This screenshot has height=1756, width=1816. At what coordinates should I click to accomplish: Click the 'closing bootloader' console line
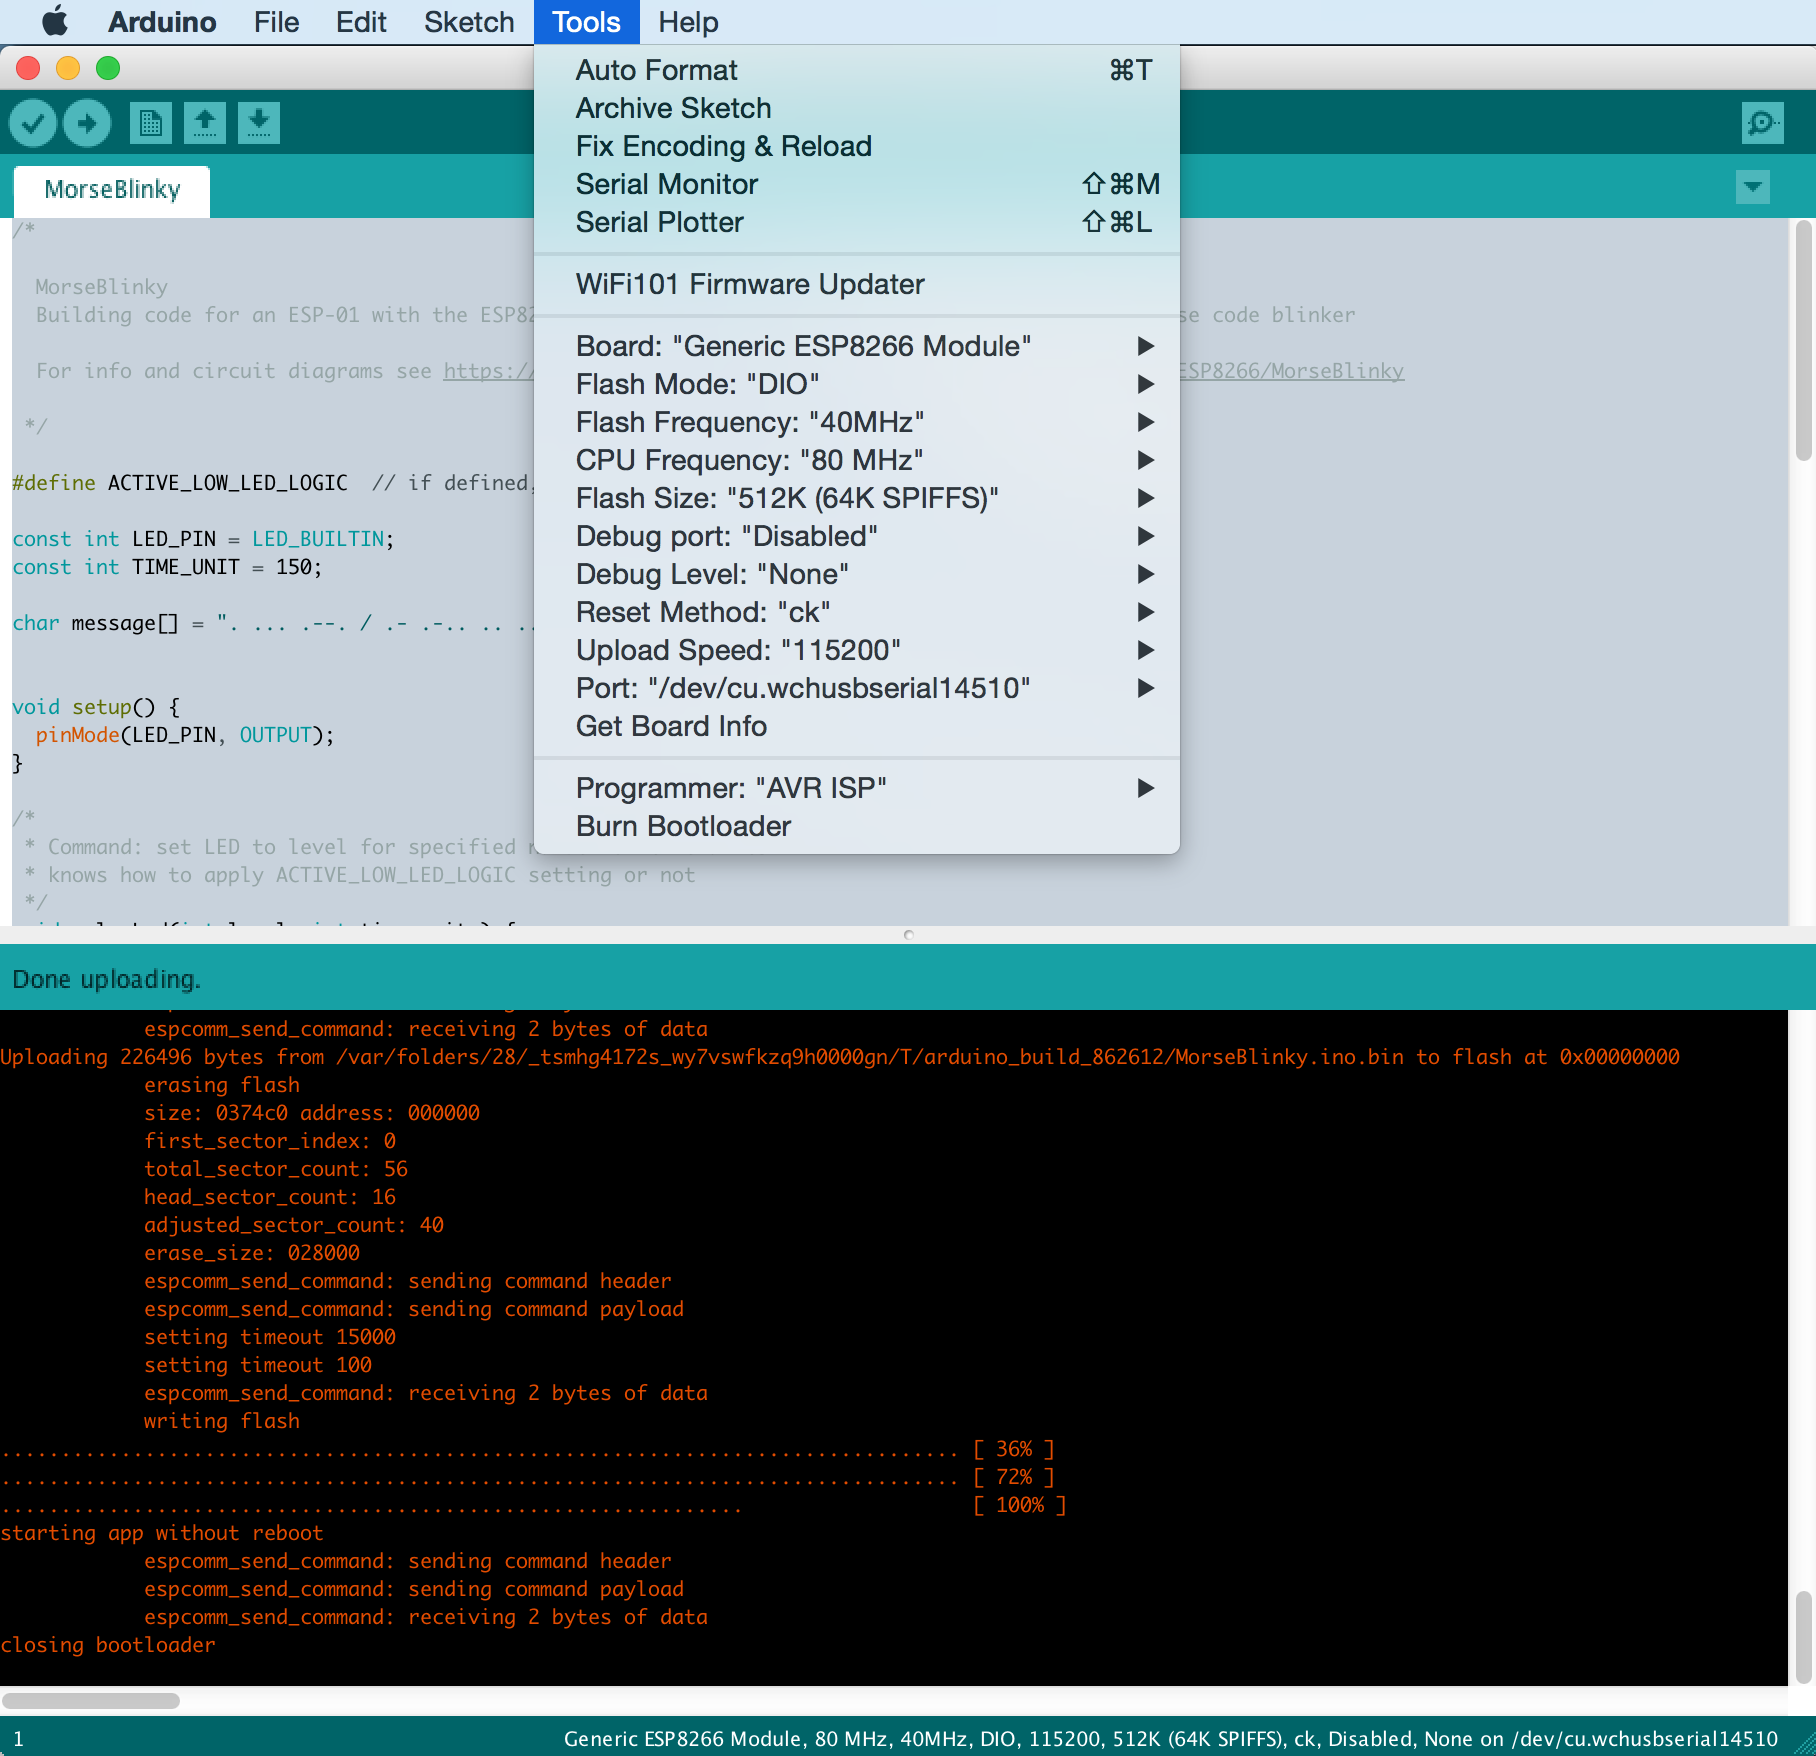pos(108,1645)
